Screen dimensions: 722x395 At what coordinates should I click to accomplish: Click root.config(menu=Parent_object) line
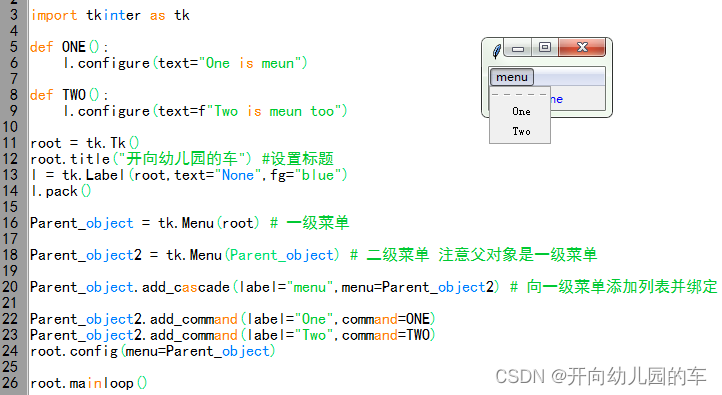click(153, 351)
